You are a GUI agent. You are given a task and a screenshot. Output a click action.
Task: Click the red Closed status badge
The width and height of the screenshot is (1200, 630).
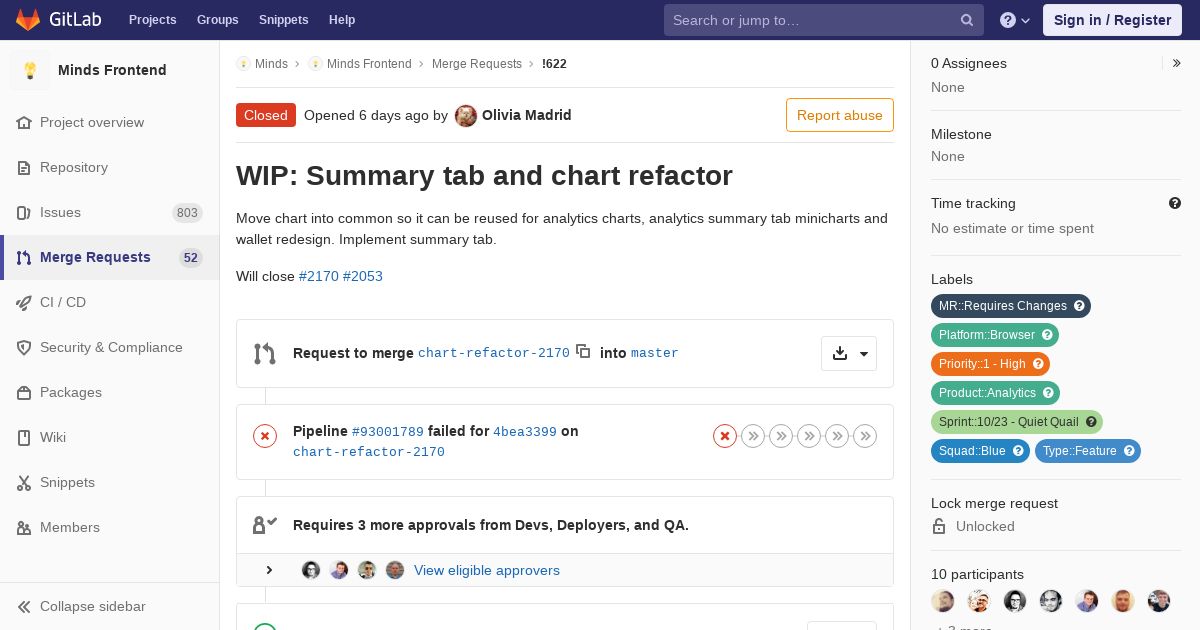[x=266, y=115]
